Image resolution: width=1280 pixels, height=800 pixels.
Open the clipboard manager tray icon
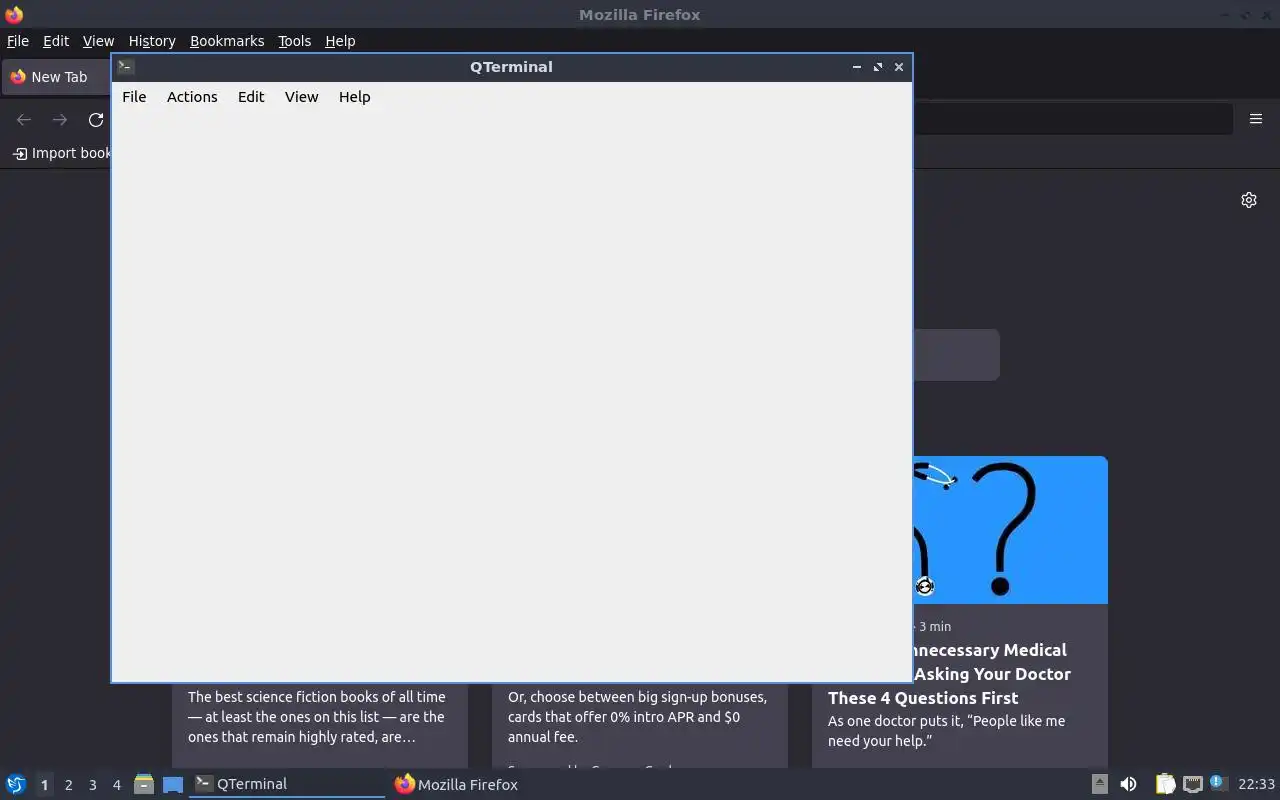1165,784
